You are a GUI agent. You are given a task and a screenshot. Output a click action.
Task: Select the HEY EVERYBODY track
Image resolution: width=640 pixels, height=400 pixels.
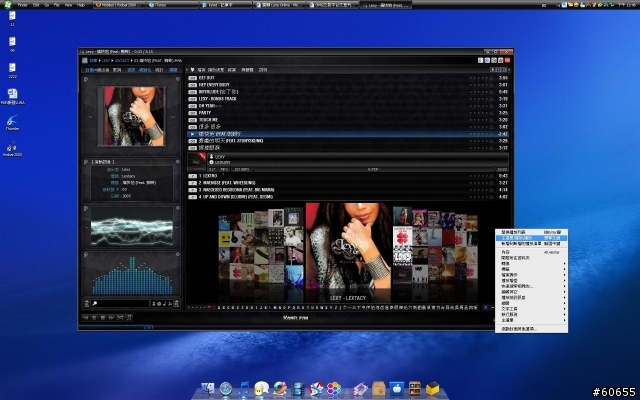[348, 85]
